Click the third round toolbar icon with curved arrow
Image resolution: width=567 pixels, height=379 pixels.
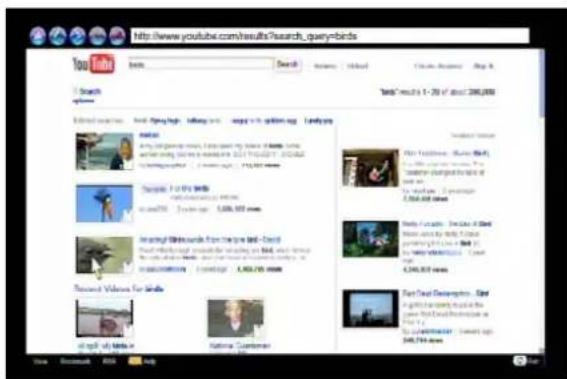click(x=77, y=36)
